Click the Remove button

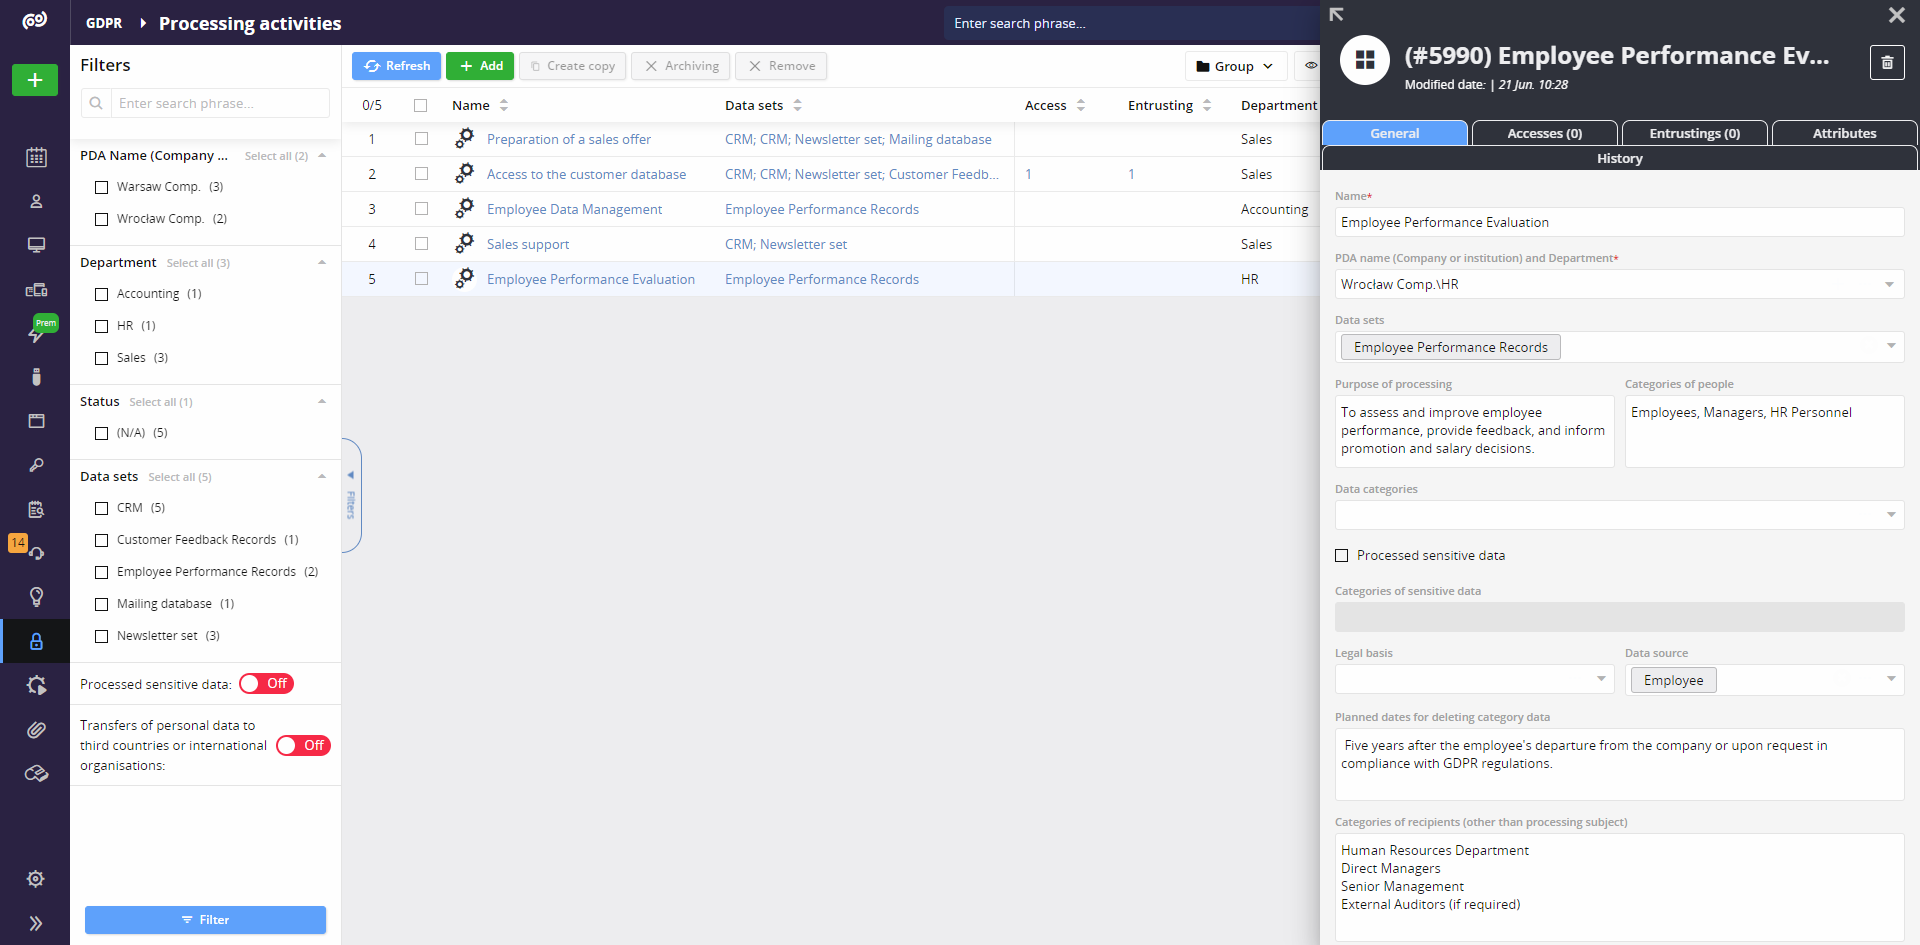[x=781, y=66]
